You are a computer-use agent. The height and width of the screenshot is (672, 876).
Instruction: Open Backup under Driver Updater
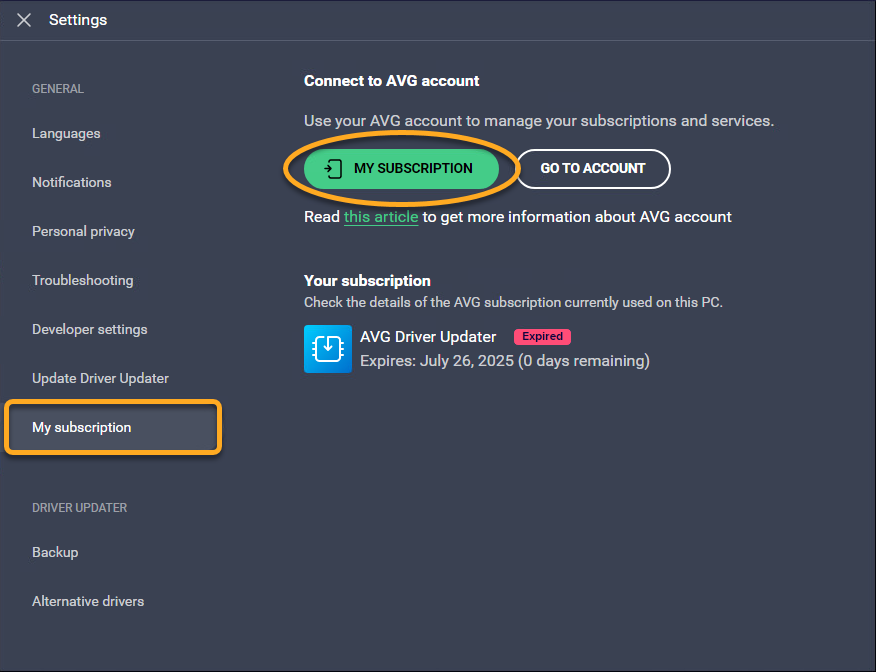click(x=55, y=553)
